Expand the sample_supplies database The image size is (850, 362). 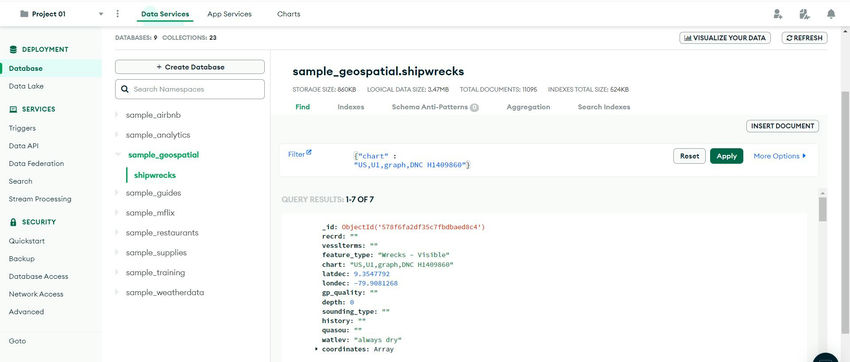point(117,253)
